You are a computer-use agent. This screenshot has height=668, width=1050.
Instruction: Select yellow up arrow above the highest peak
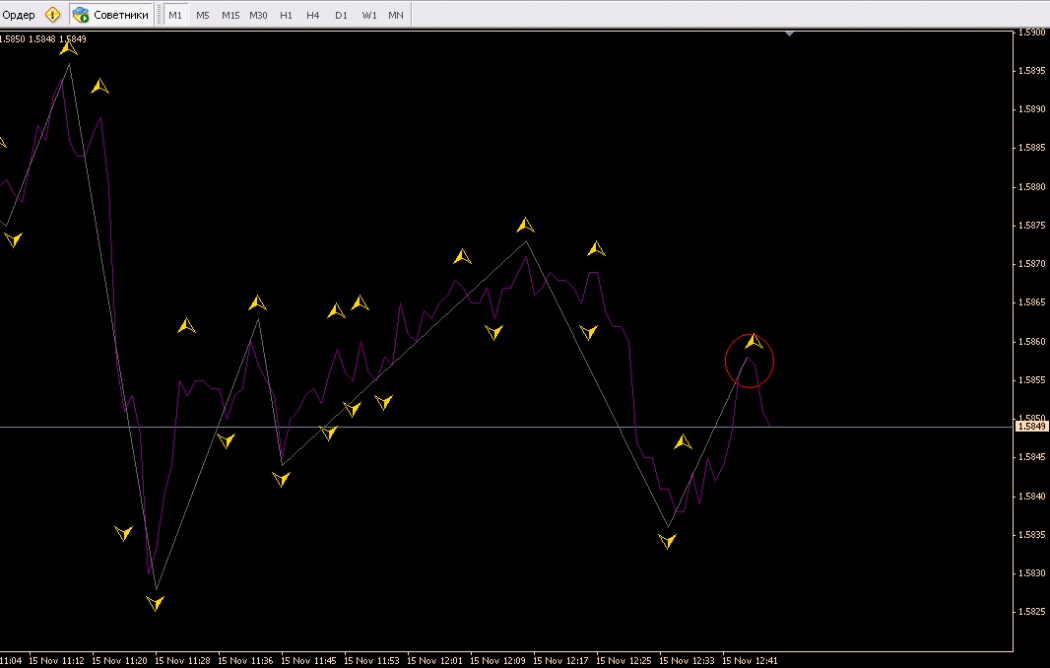pyautogui.click(x=68, y=47)
